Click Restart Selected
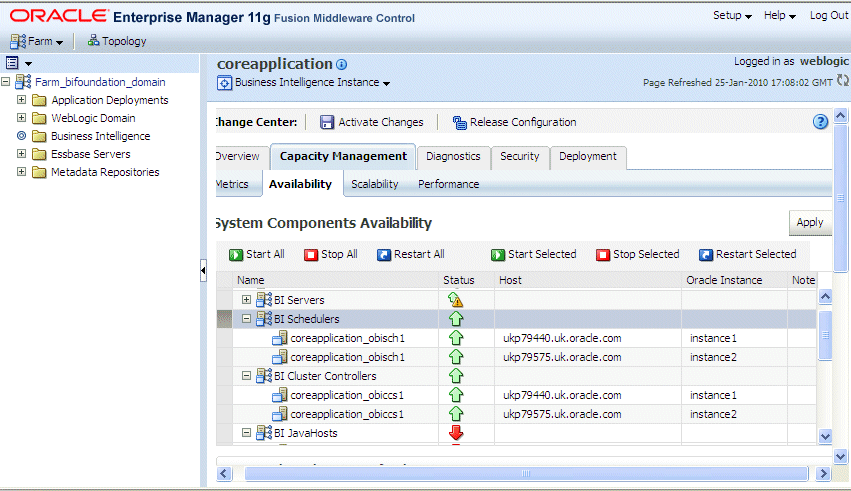This screenshot has width=851, height=491. [747, 254]
